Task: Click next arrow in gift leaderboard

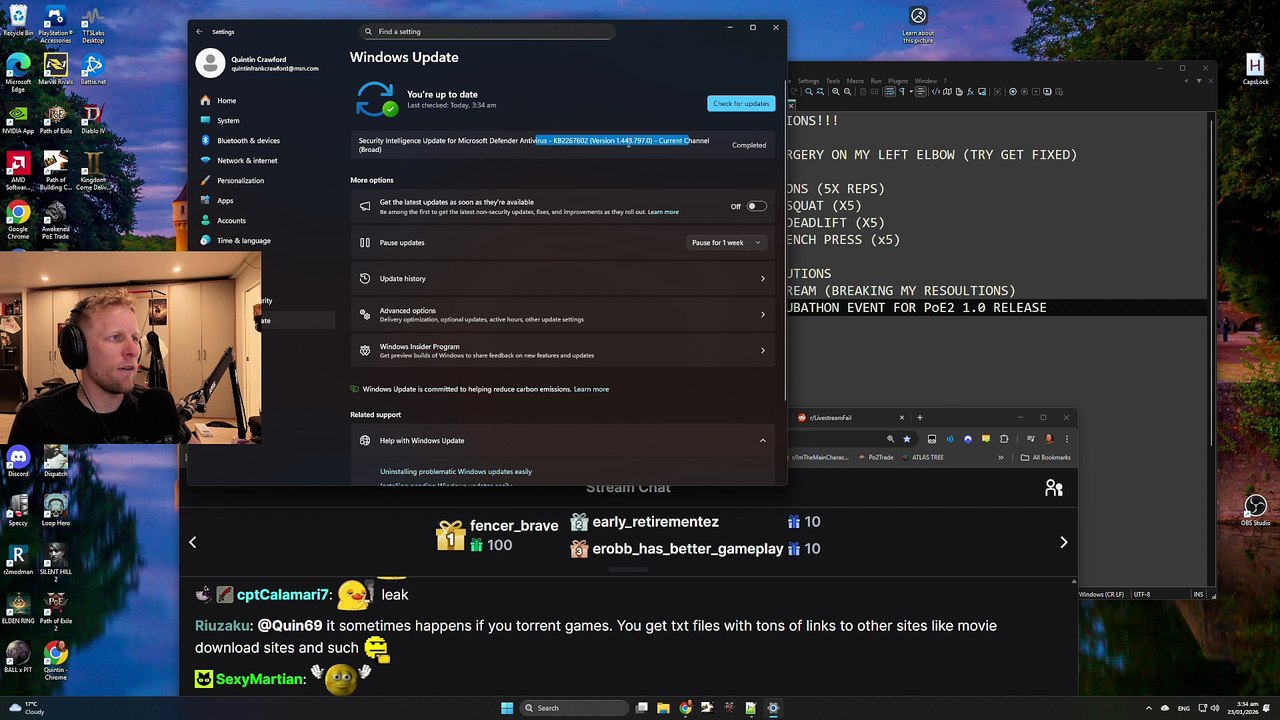Action: (1063, 542)
